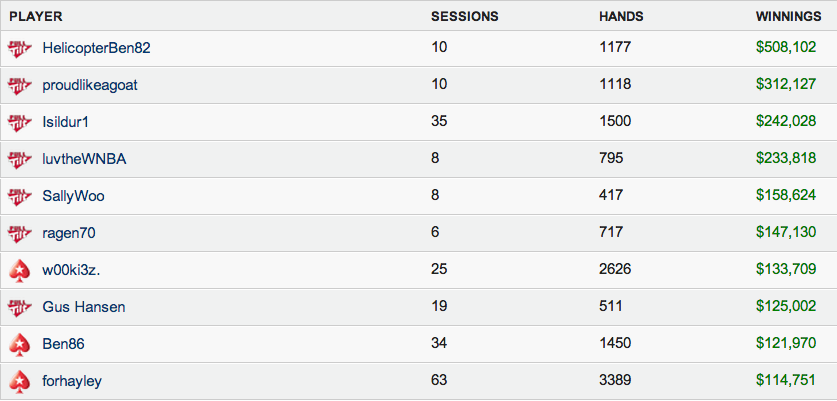837x401 pixels.
Task: Click PokerStars spade icon beside w00ki3z.
Action: coord(20,271)
